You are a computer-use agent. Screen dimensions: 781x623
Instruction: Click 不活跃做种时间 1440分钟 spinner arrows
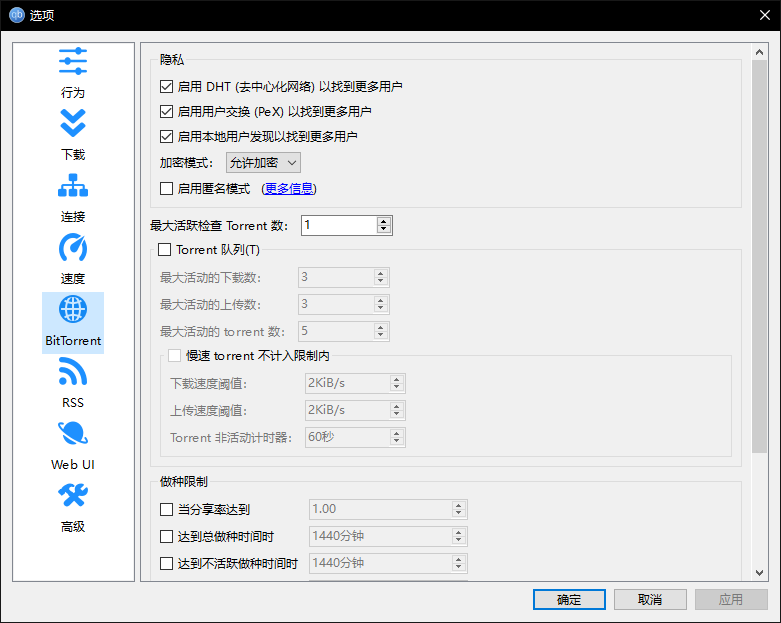click(x=459, y=563)
